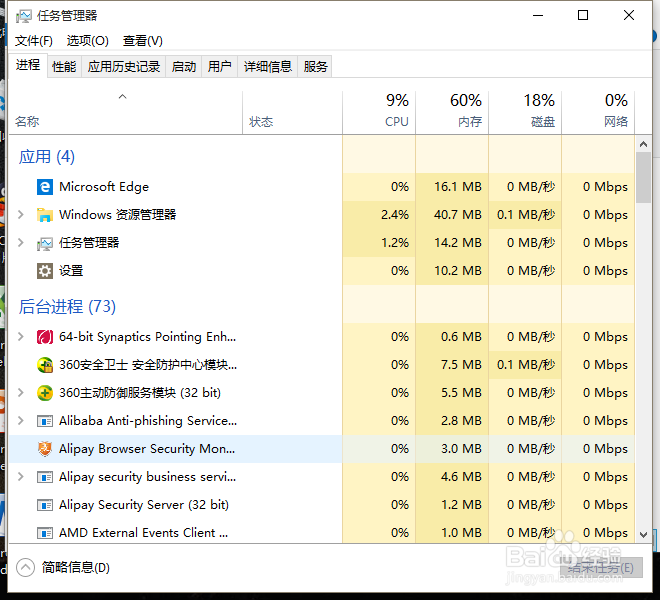Expand the 64-bit Synaptics Pointing entry

point(21,337)
